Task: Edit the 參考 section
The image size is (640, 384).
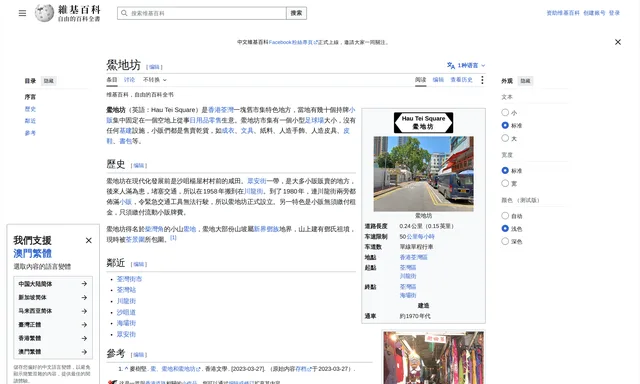Action: pyautogui.click(x=139, y=355)
